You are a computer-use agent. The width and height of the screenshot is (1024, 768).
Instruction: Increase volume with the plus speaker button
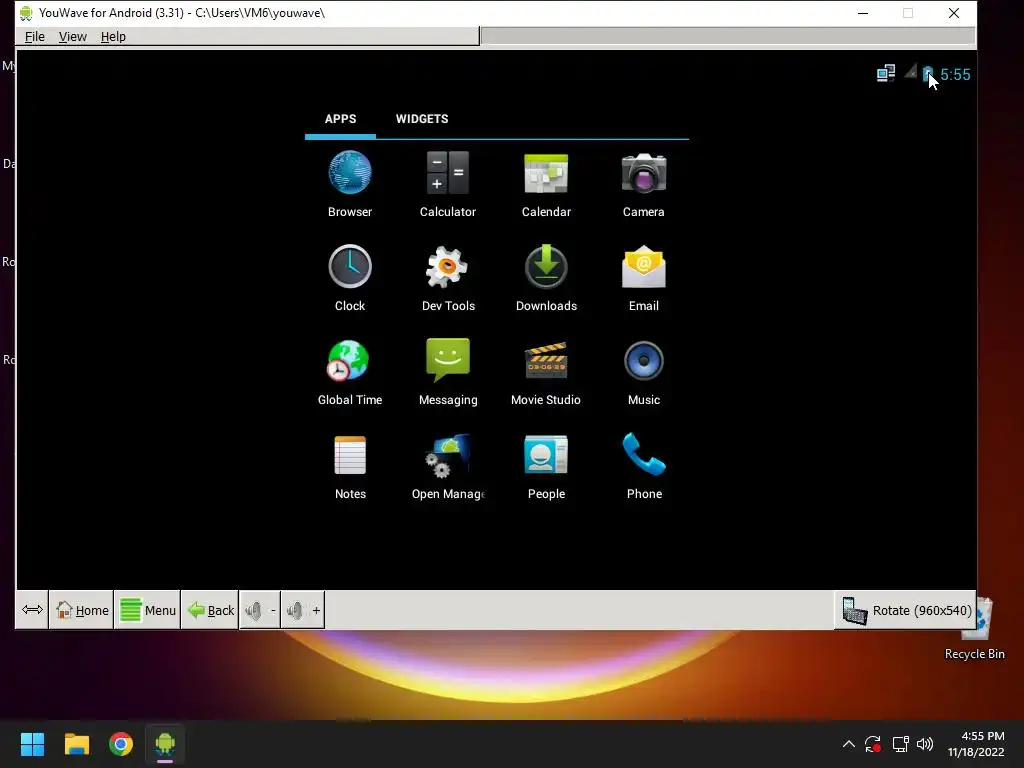(x=302, y=610)
